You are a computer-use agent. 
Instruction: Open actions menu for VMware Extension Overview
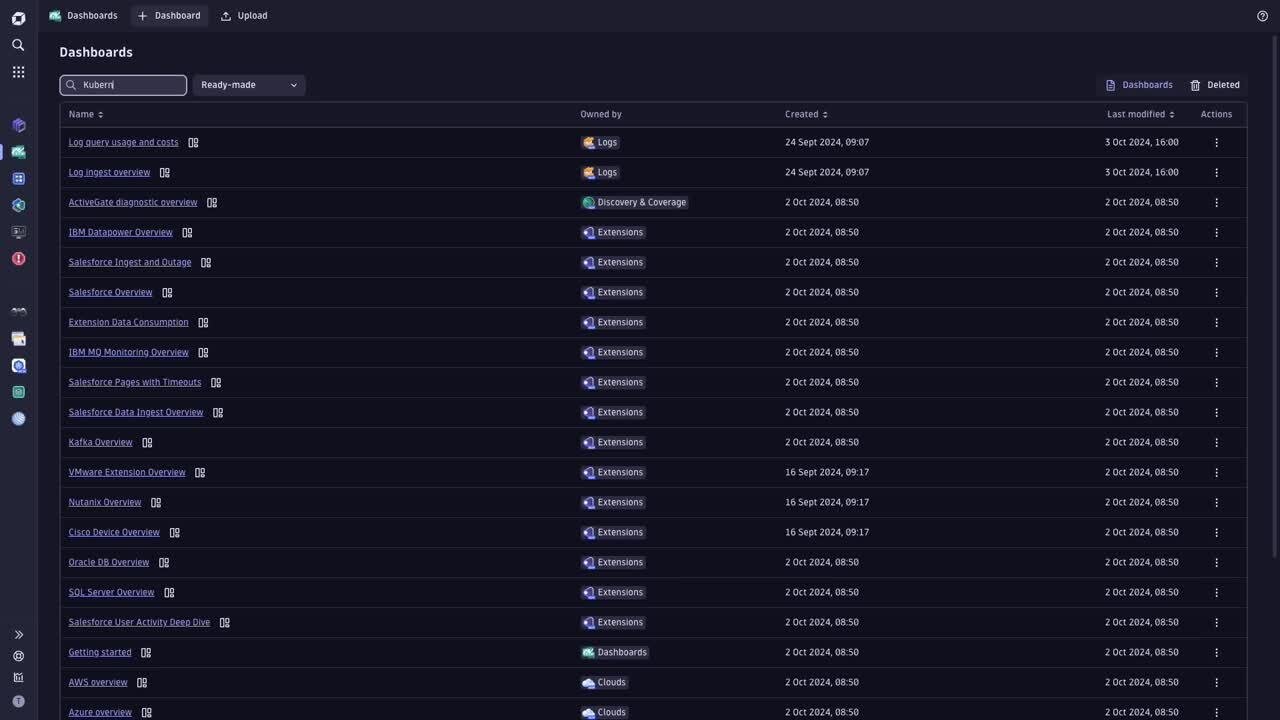tap(1216, 473)
